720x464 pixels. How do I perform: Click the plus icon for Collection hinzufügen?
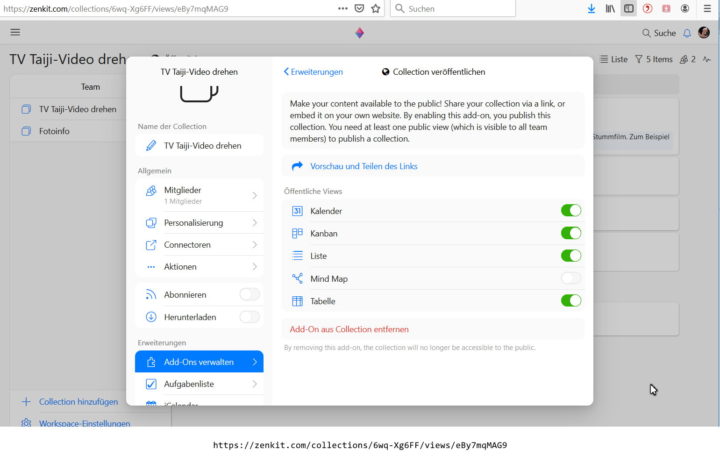pos(26,402)
